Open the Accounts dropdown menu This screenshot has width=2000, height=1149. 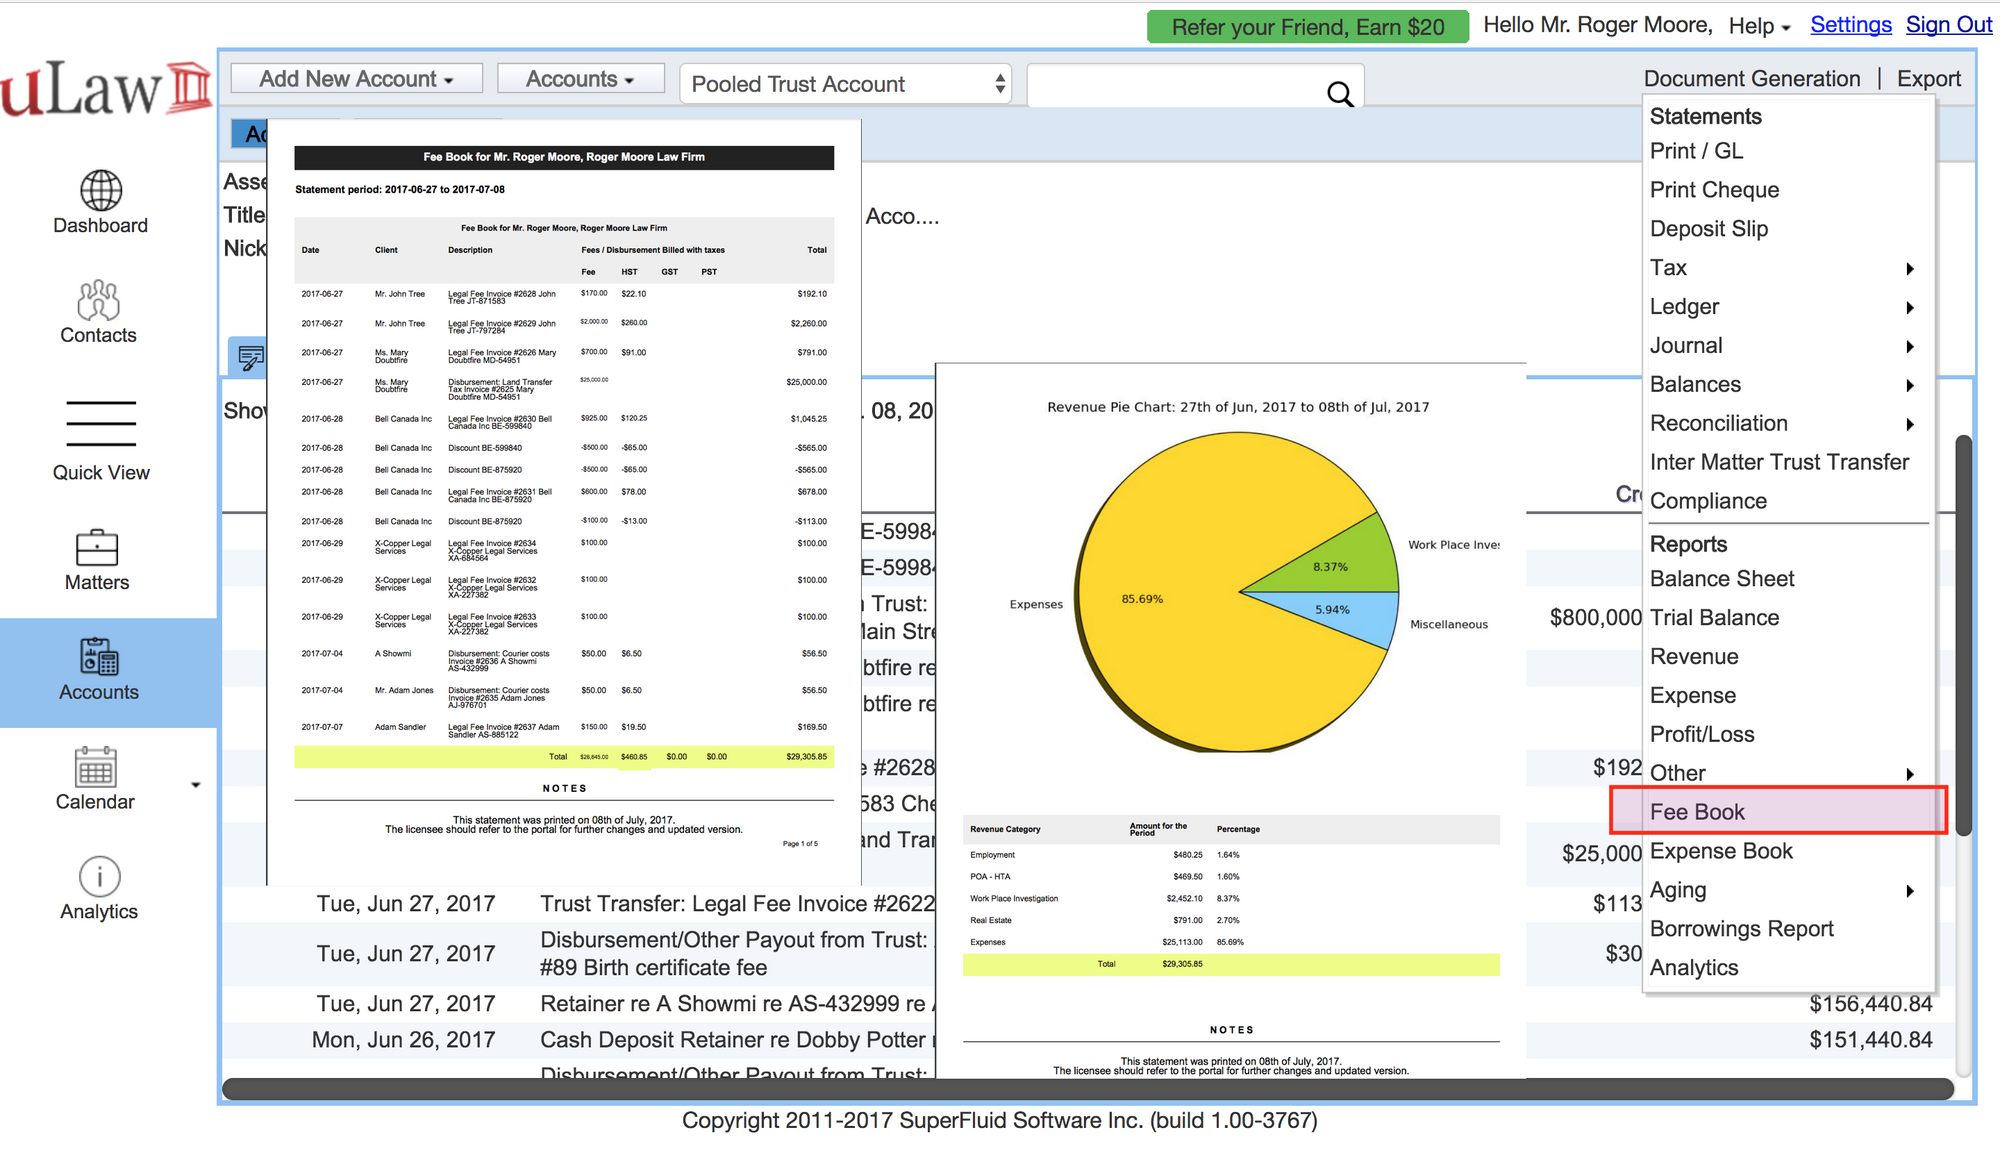tap(580, 79)
